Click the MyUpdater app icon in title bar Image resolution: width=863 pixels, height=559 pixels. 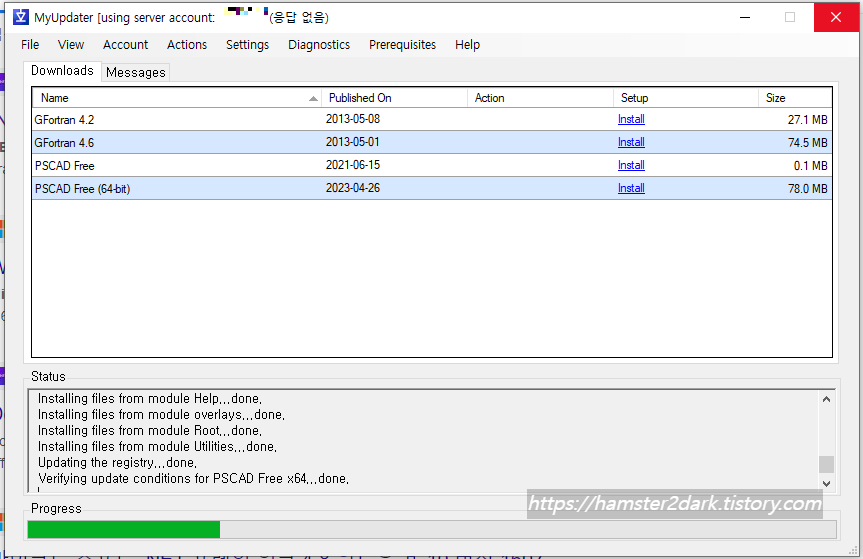[21, 17]
